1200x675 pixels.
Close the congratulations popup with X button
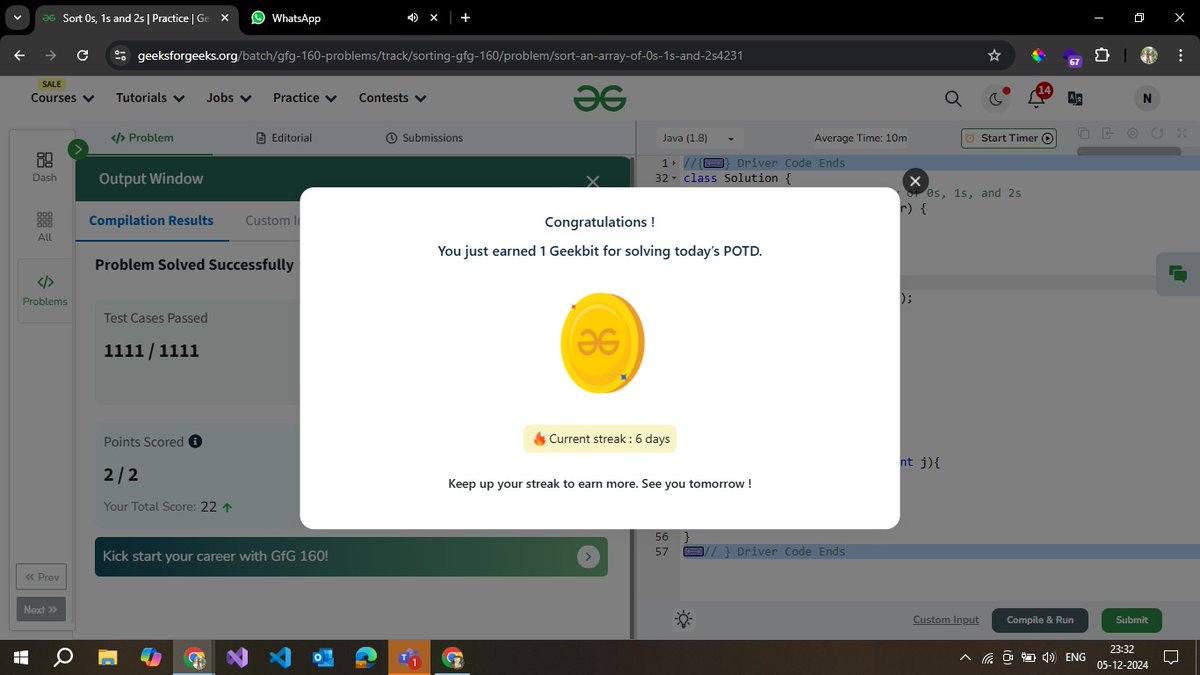[x=915, y=181]
